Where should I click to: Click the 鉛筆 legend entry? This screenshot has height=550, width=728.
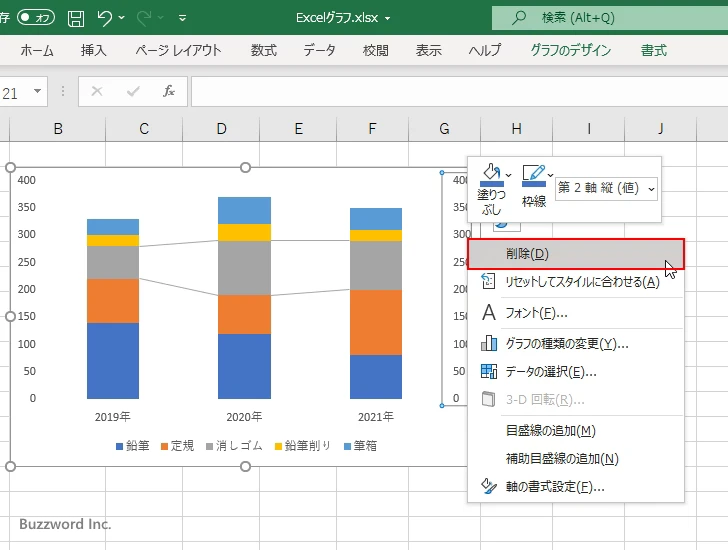[133, 446]
